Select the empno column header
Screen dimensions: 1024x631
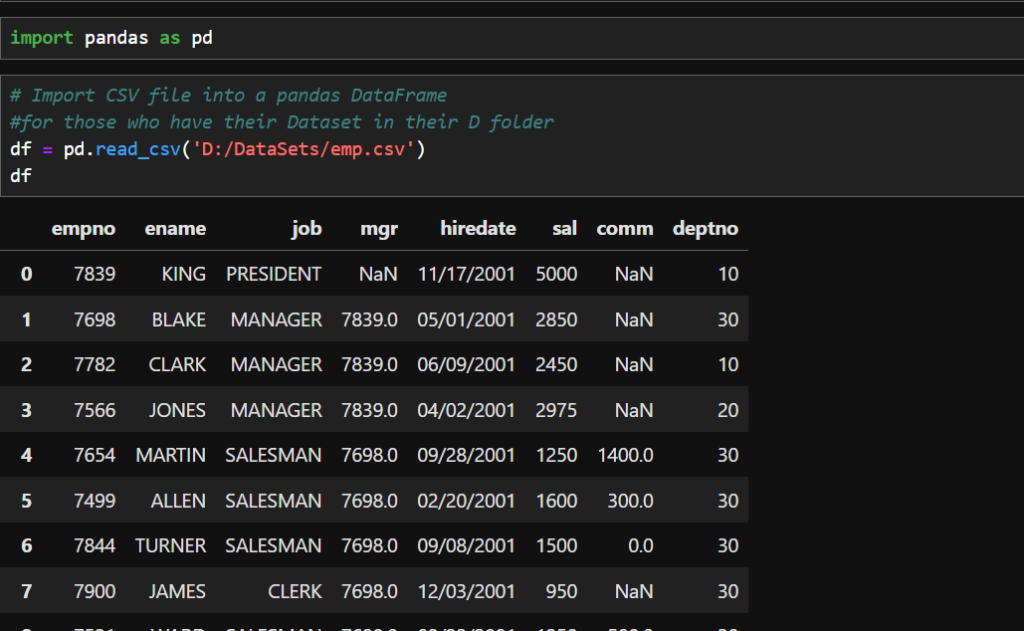pyautogui.click(x=84, y=228)
